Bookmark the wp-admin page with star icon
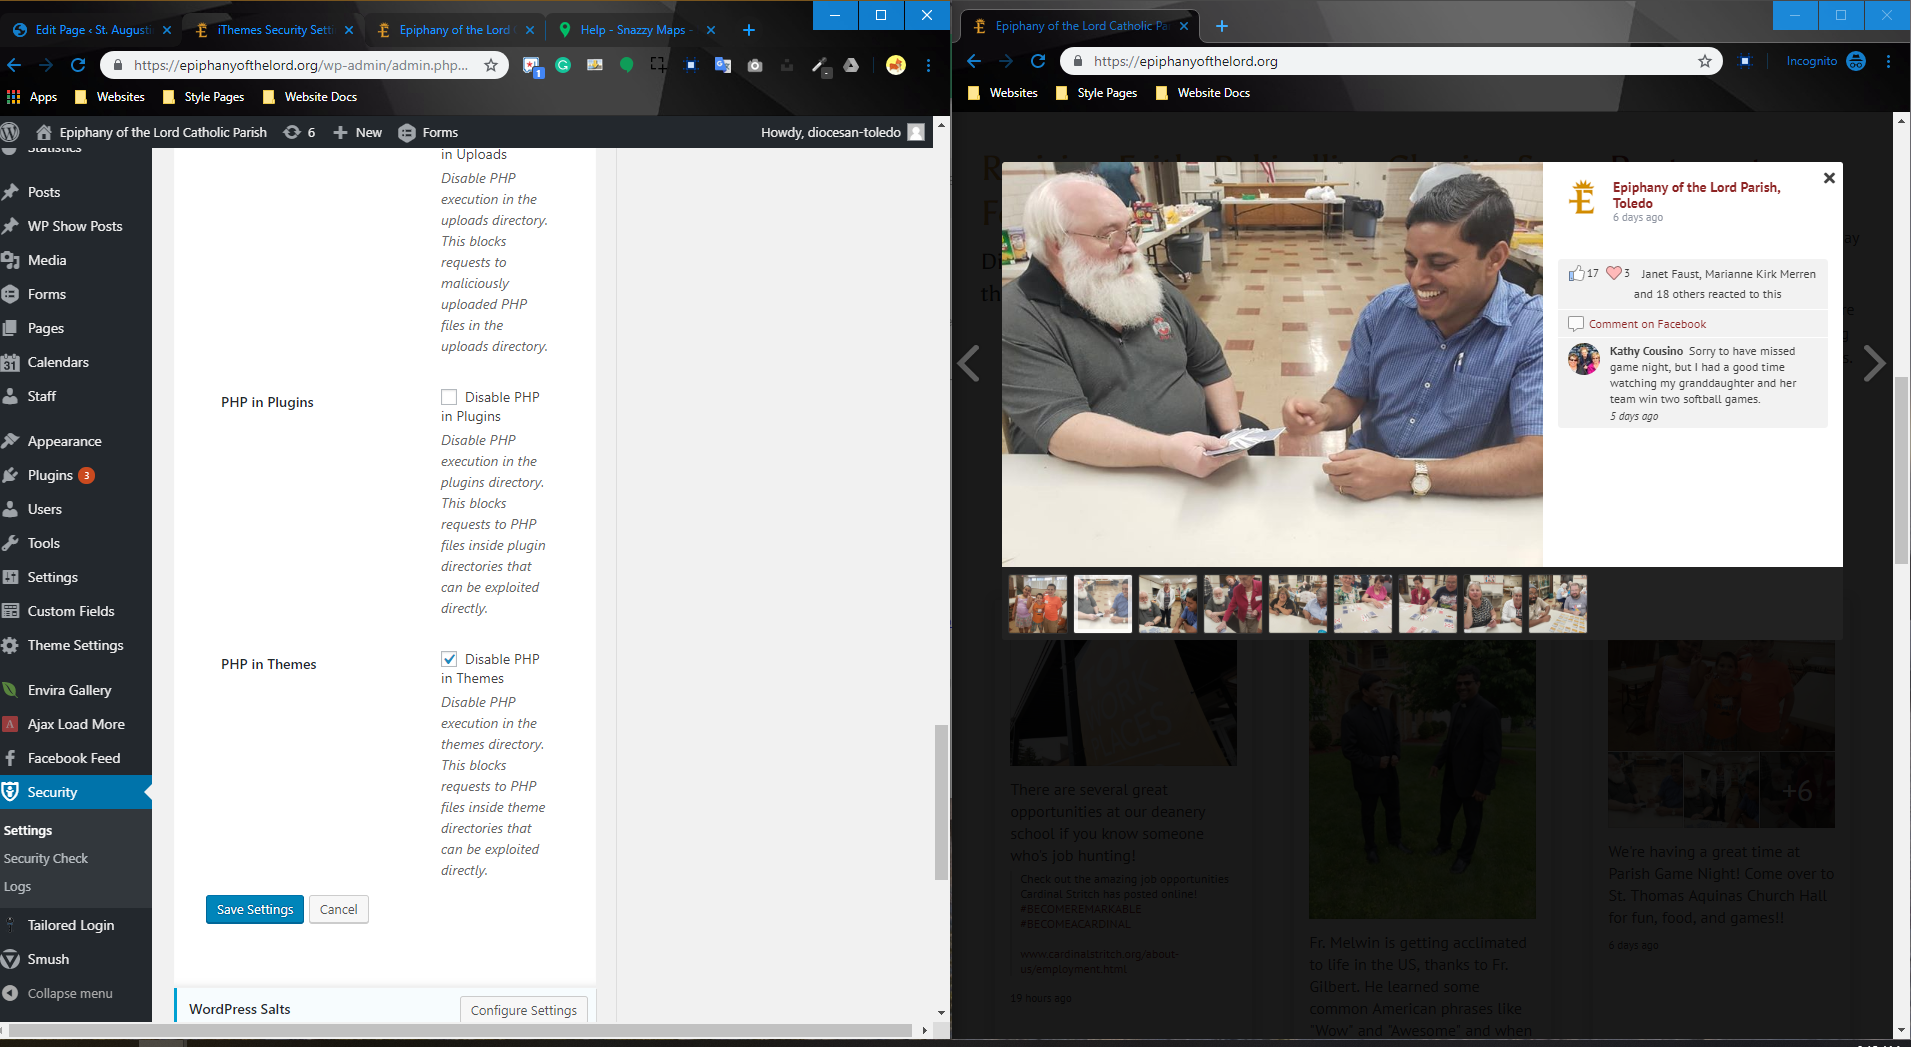Viewport: 1911px width, 1047px height. (491, 65)
